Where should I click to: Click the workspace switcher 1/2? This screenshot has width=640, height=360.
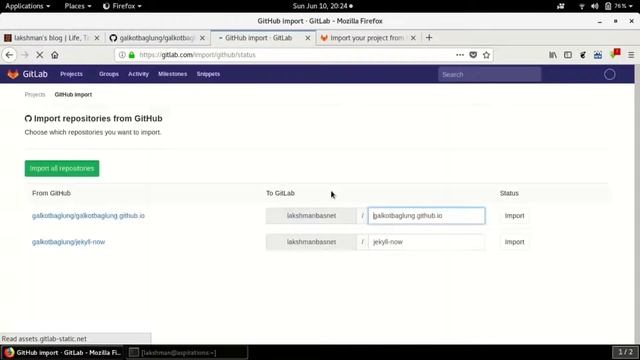tap(625, 352)
